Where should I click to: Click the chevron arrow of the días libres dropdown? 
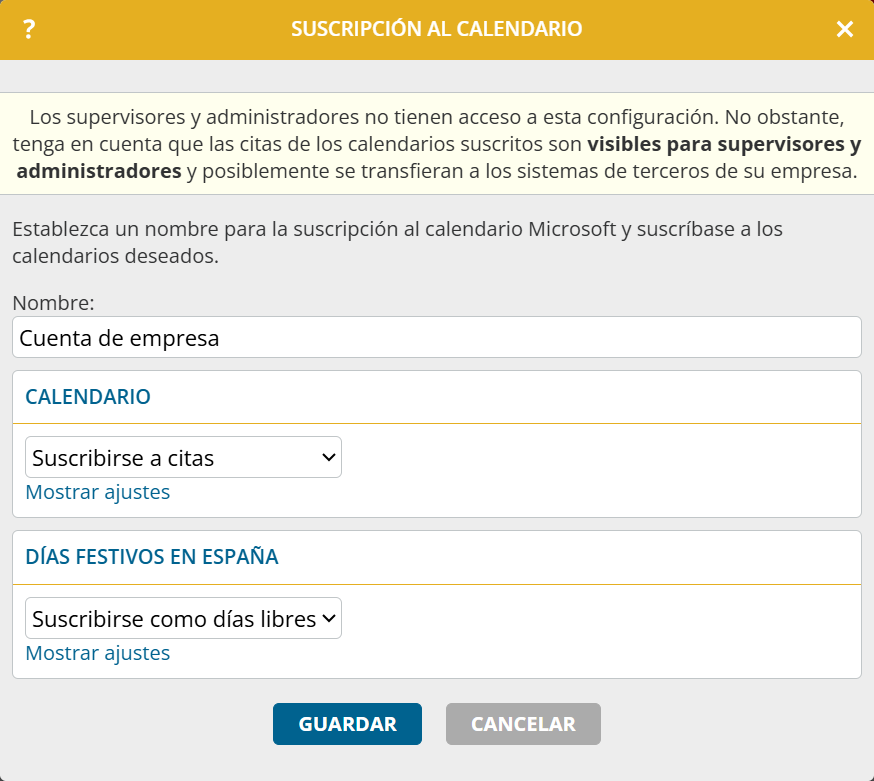point(328,619)
